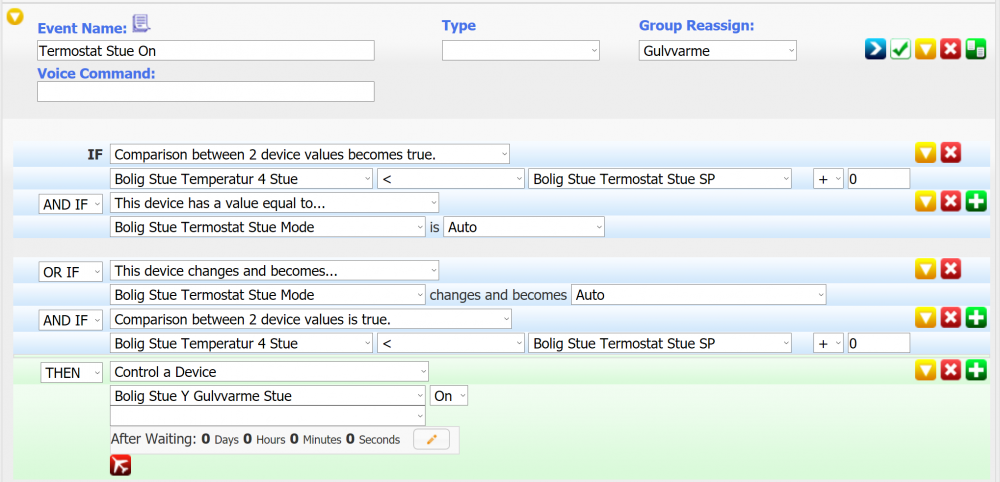Click the yellow arrow on the OR IF row
The width and height of the screenshot is (1000, 482).
point(926,269)
